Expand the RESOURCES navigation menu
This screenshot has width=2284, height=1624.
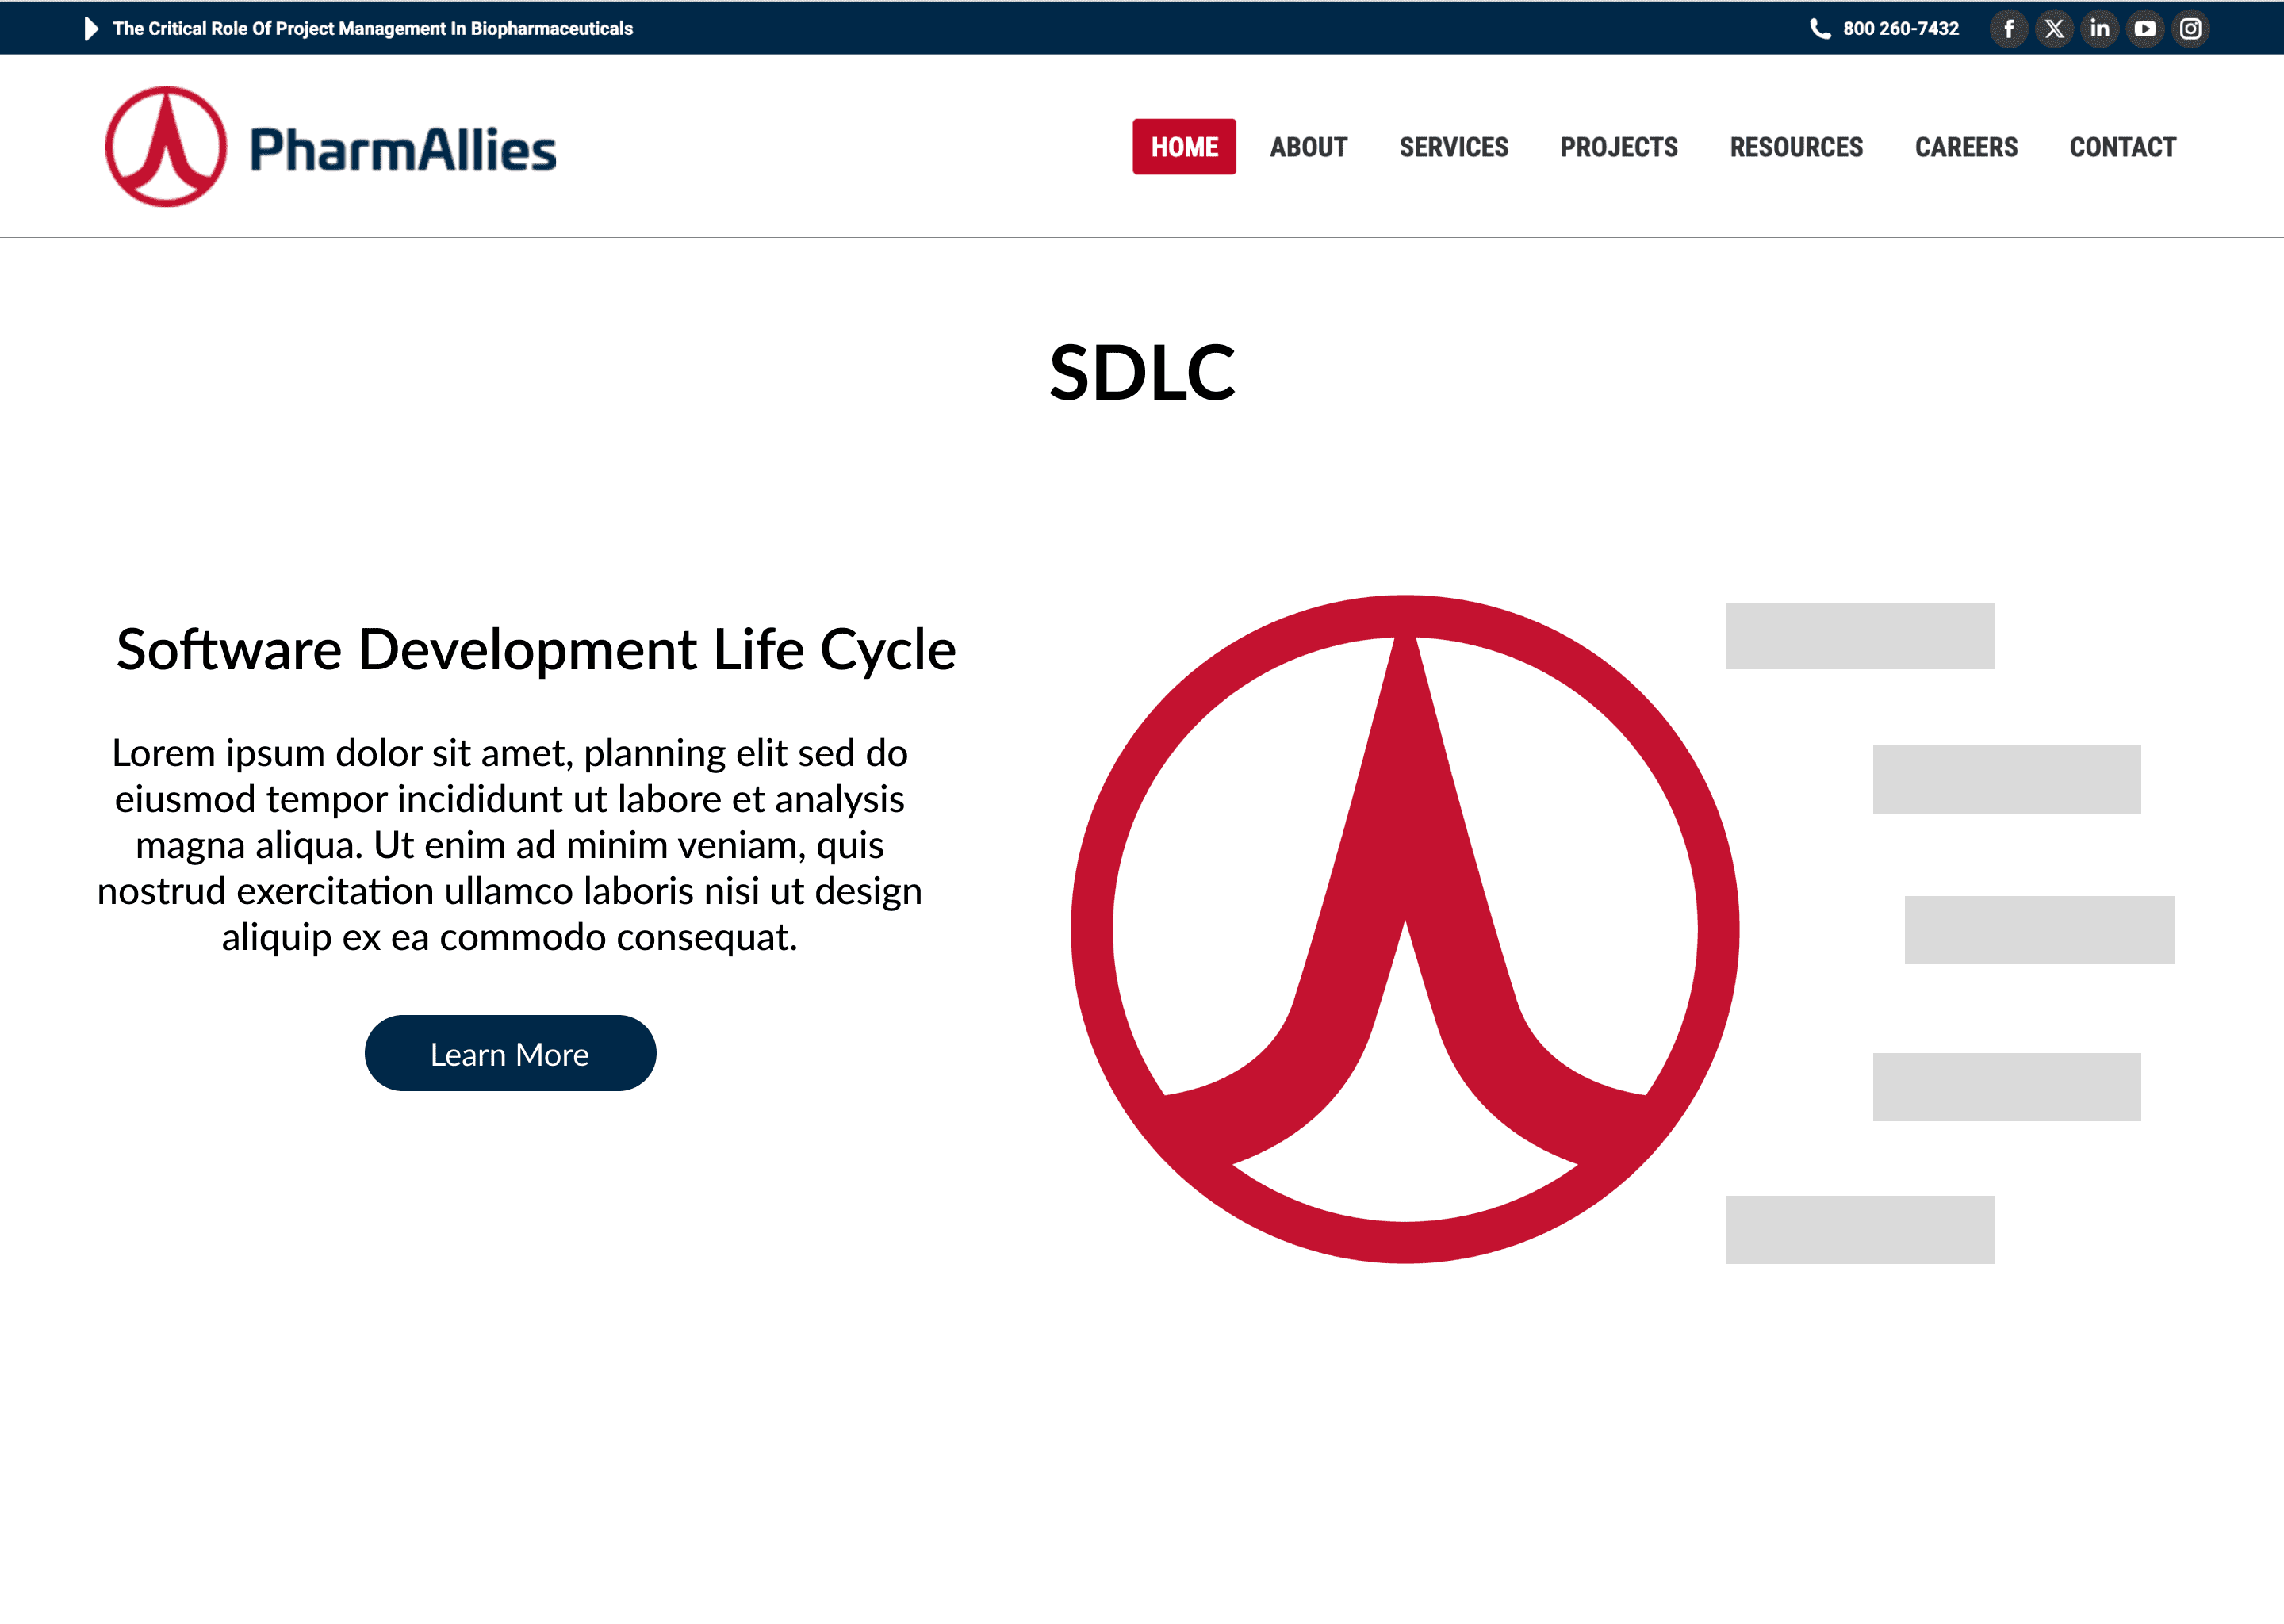pos(1796,147)
